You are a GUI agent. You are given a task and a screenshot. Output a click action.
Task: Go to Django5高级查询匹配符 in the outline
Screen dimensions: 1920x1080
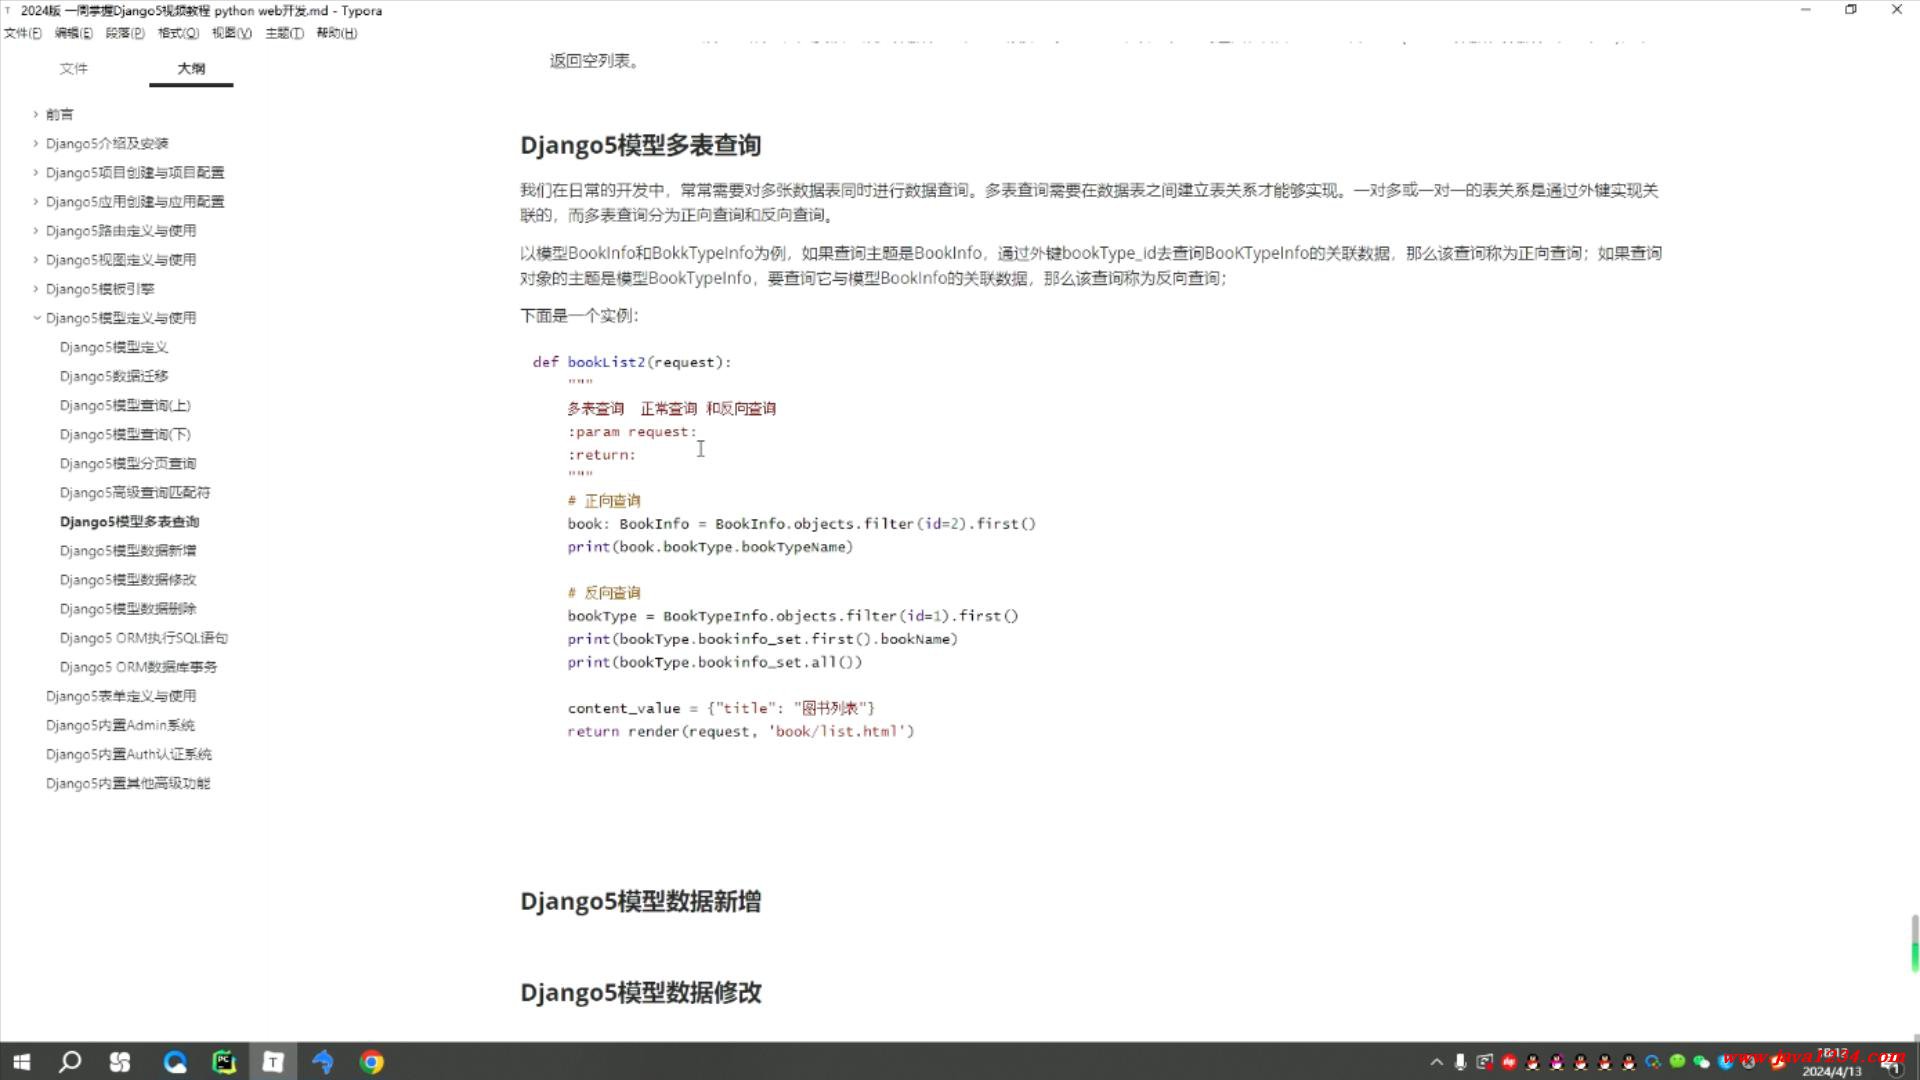(135, 492)
